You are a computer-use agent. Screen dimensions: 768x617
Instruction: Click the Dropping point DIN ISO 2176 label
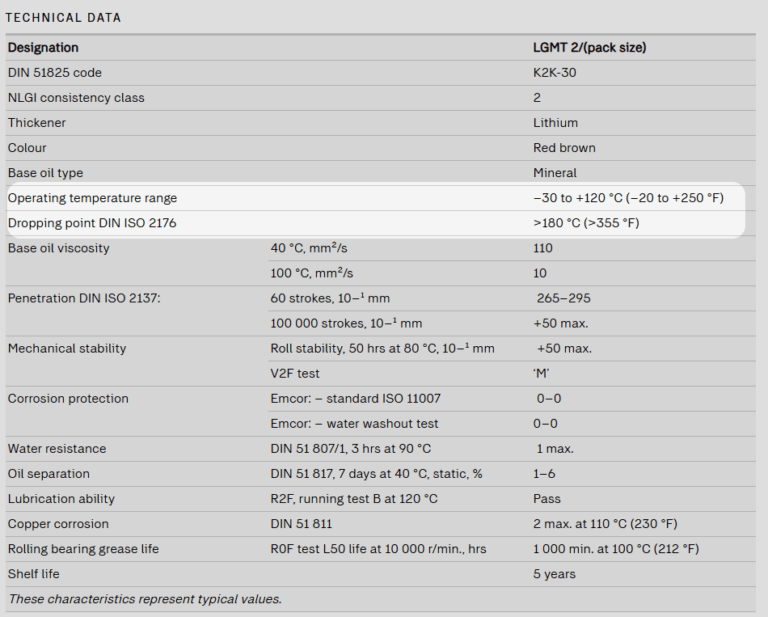(x=92, y=223)
